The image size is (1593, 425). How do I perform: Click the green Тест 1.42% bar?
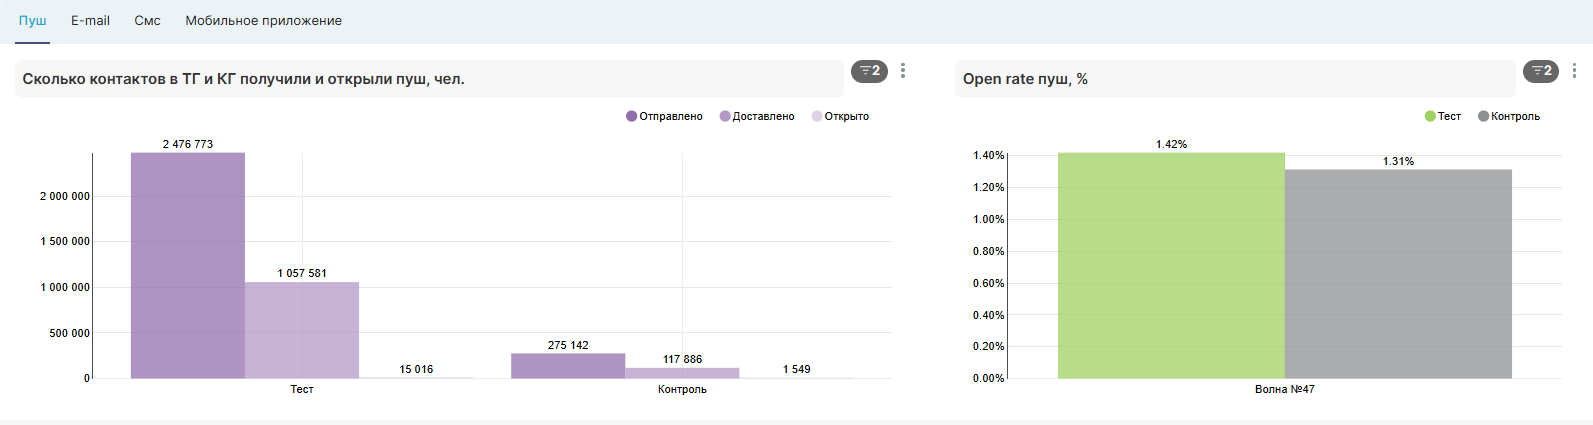1171,266
